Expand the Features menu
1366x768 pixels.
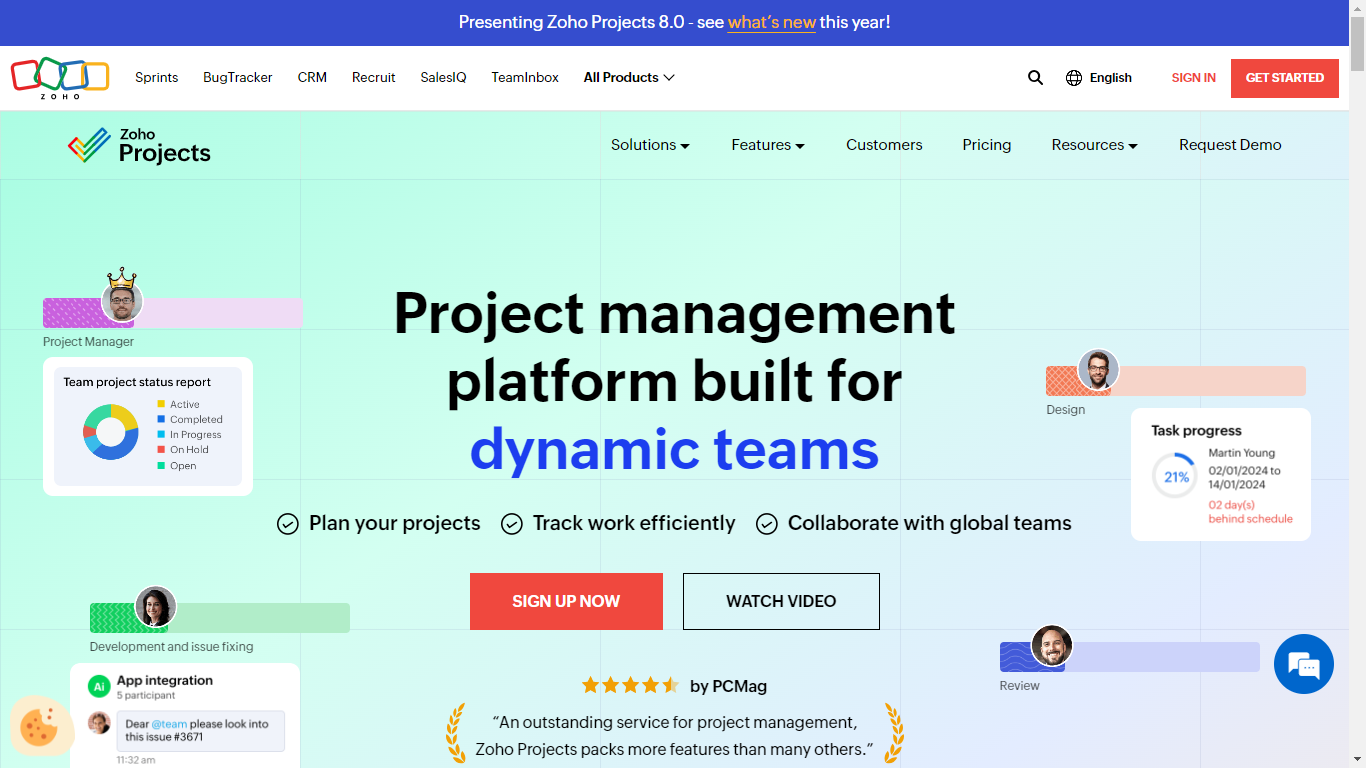click(768, 145)
